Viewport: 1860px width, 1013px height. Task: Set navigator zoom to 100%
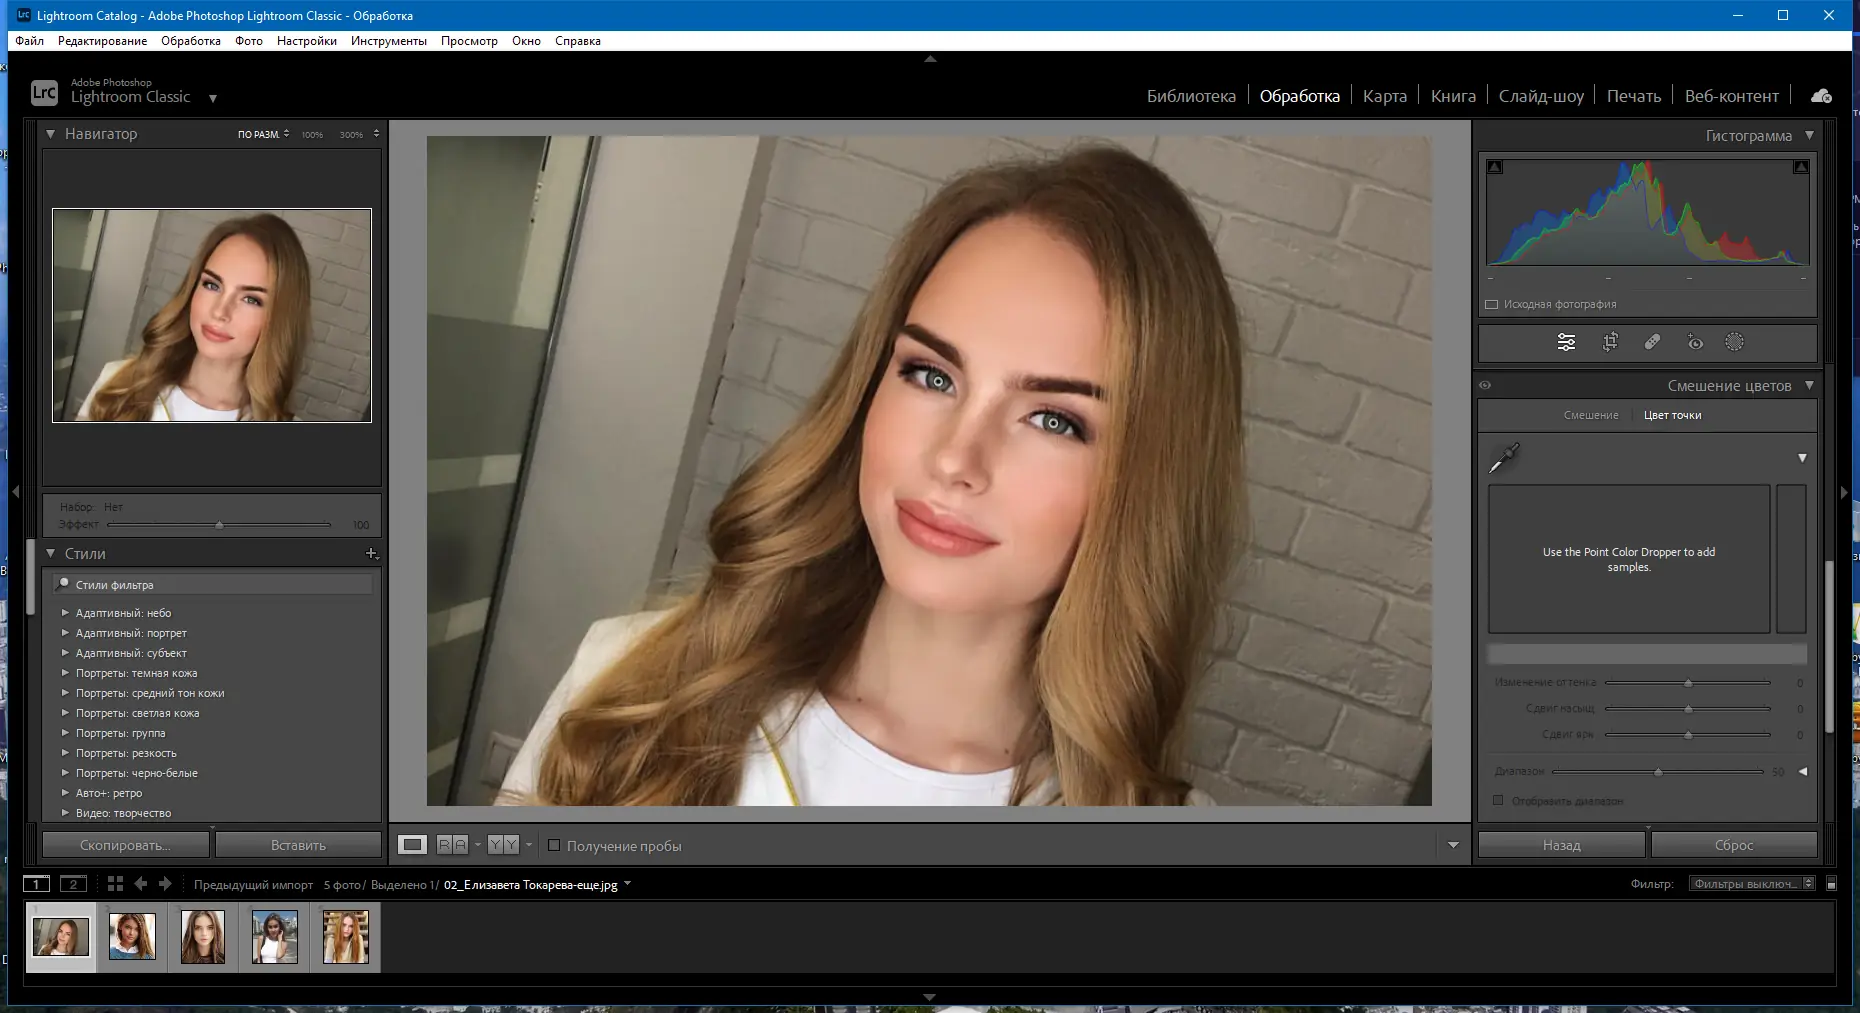pos(312,135)
